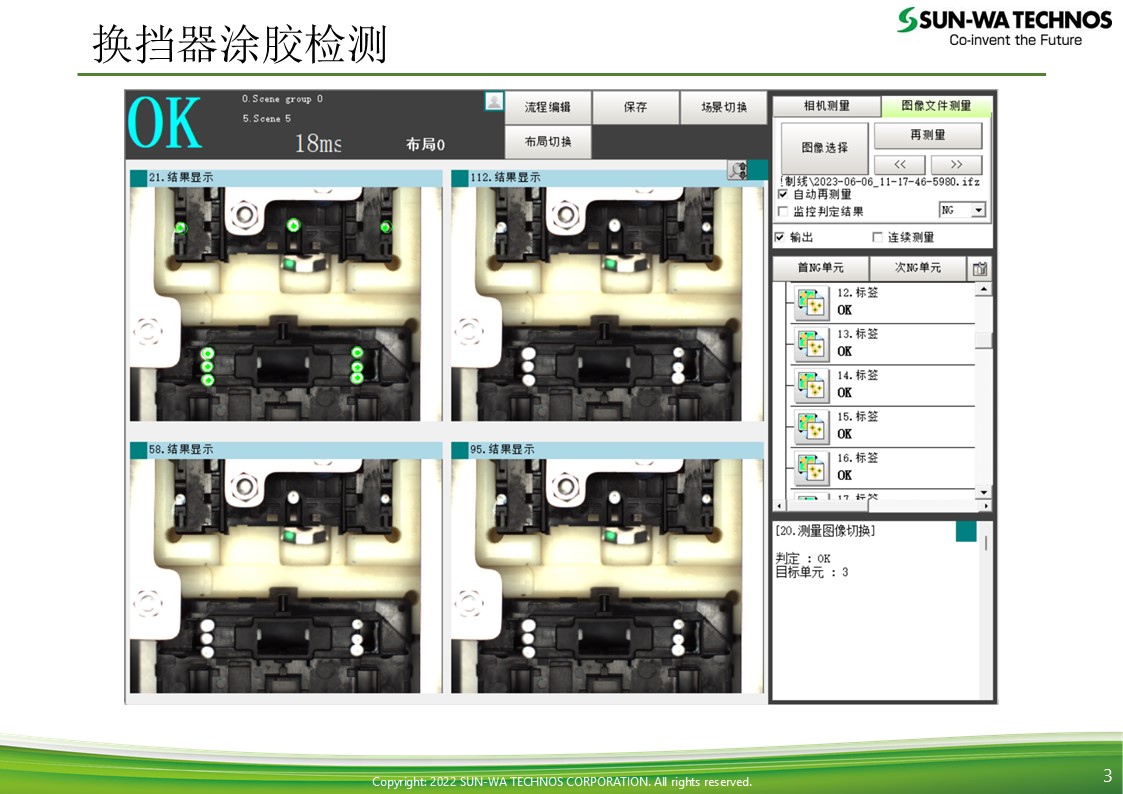1123x794 pixels.
Task: Open the NG judgment dropdown
Action: point(978,210)
